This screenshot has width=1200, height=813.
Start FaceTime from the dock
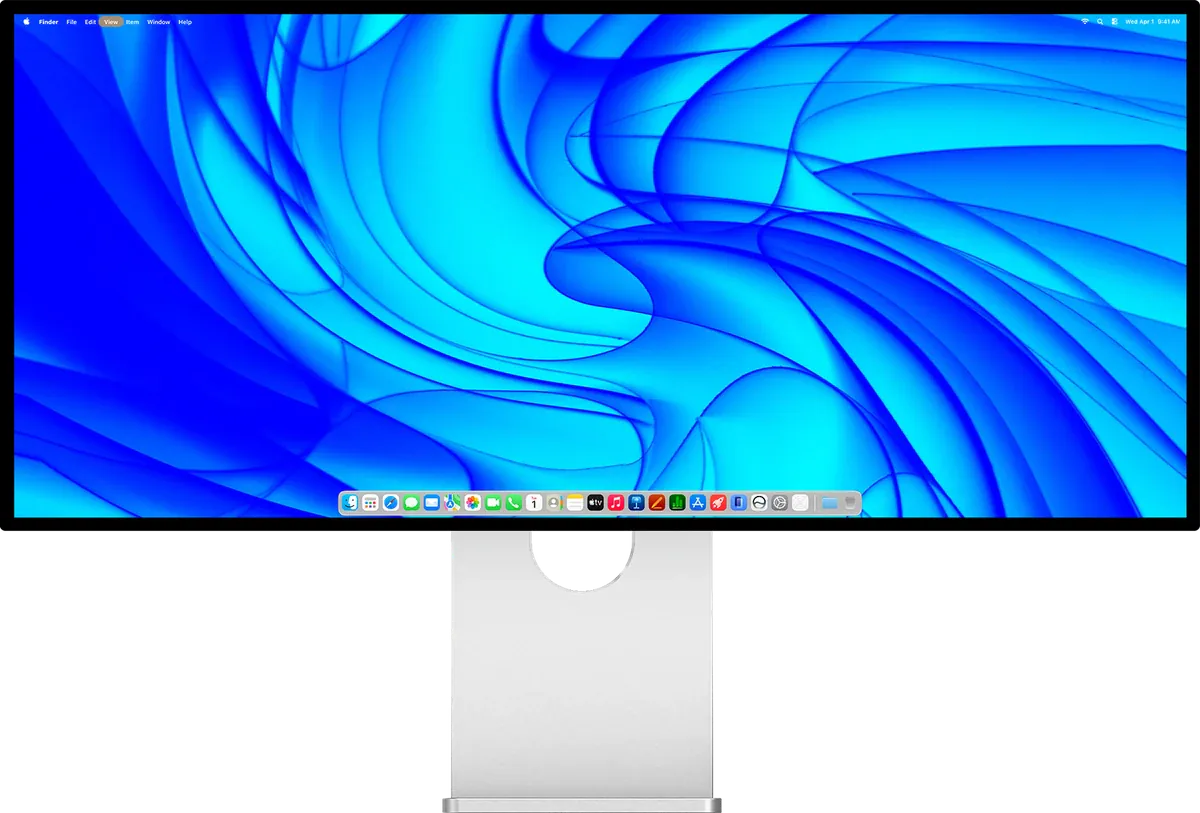(493, 503)
